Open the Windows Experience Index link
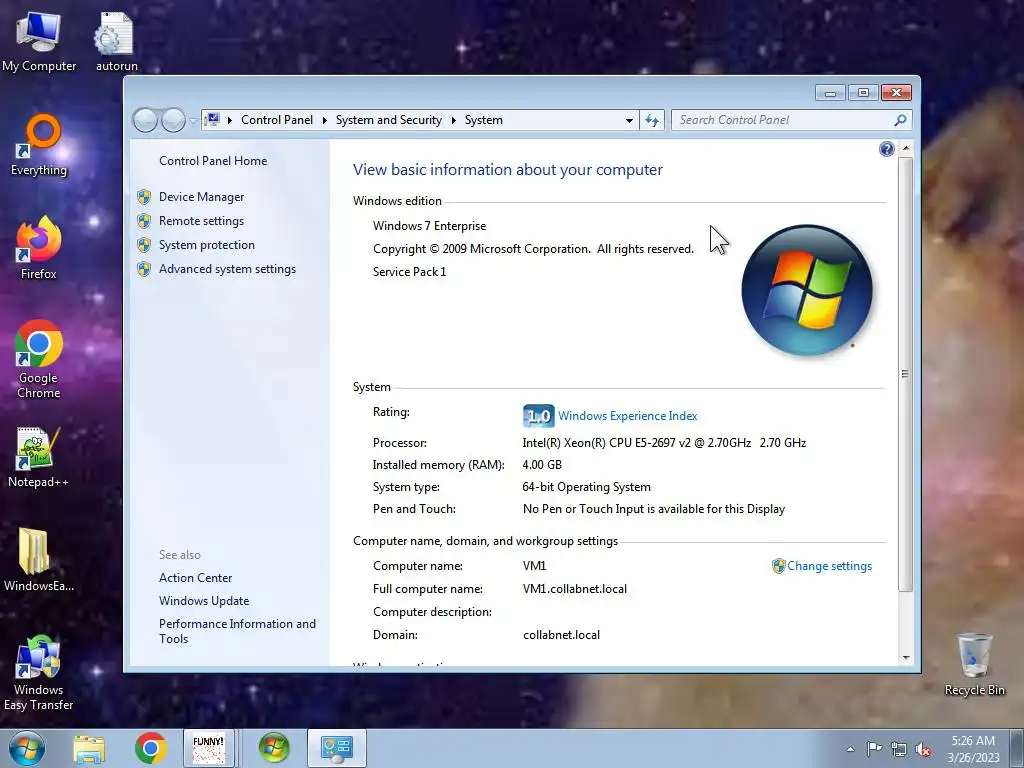This screenshot has width=1024, height=768. pos(628,416)
